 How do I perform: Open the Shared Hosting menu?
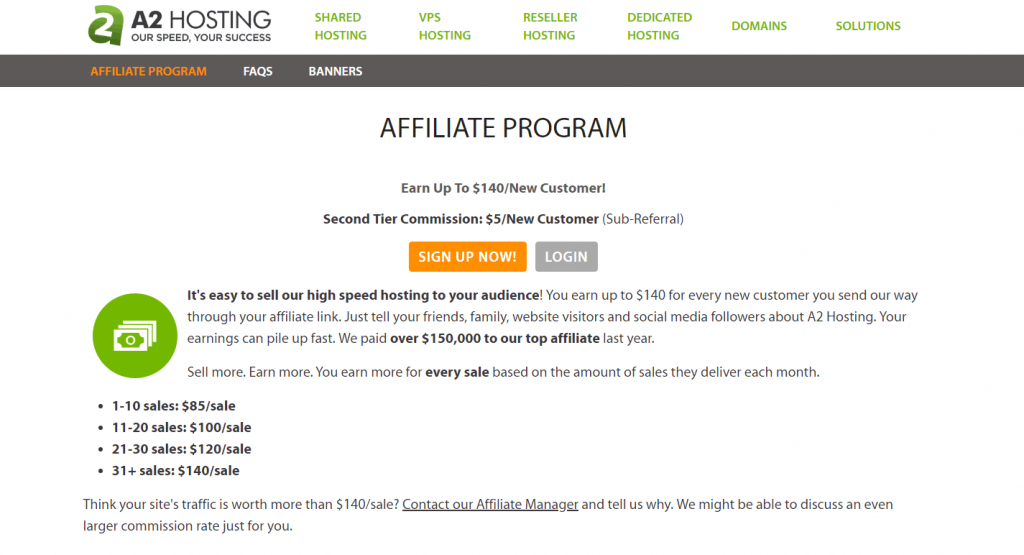[340, 26]
